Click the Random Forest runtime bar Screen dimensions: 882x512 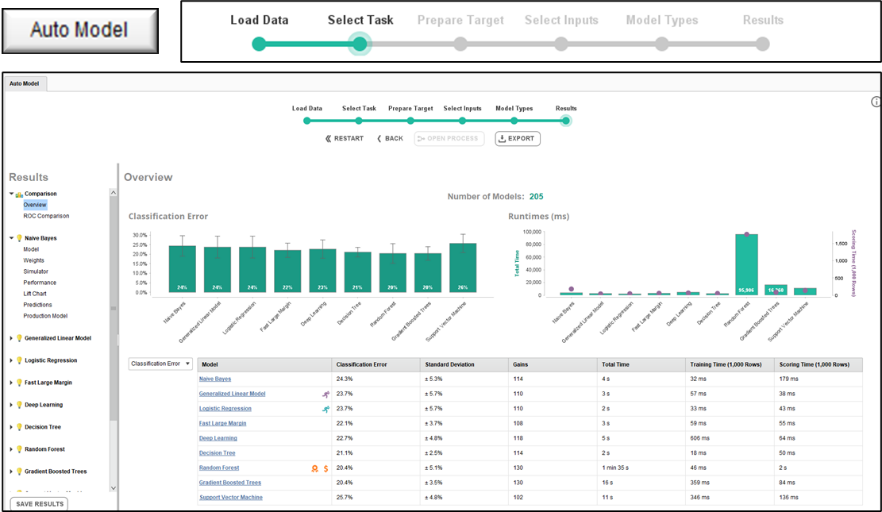746,264
